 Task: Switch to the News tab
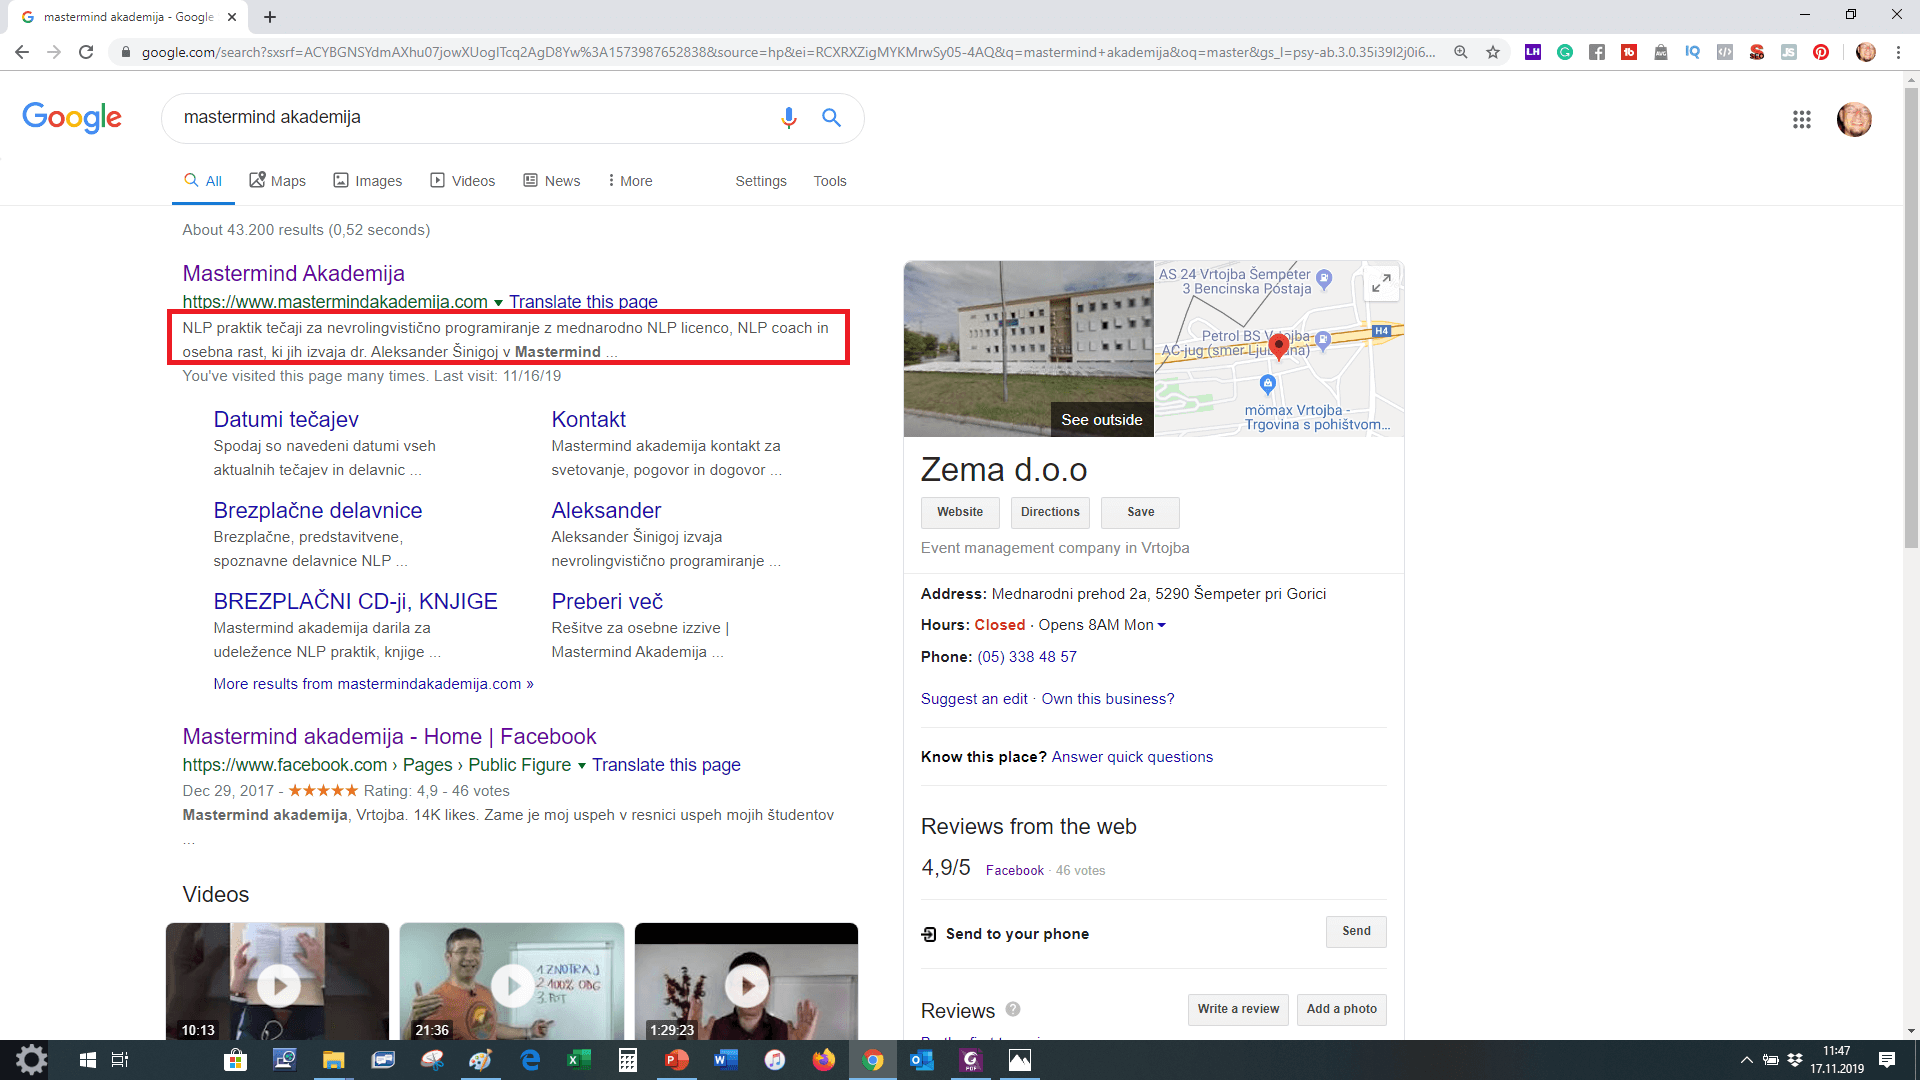pyautogui.click(x=551, y=181)
